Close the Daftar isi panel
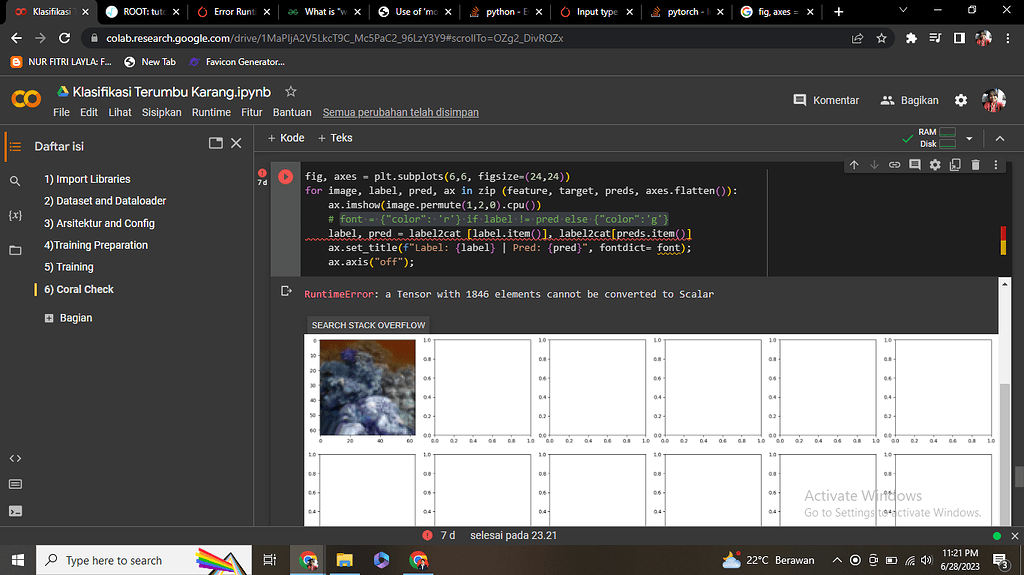 click(x=236, y=143)
